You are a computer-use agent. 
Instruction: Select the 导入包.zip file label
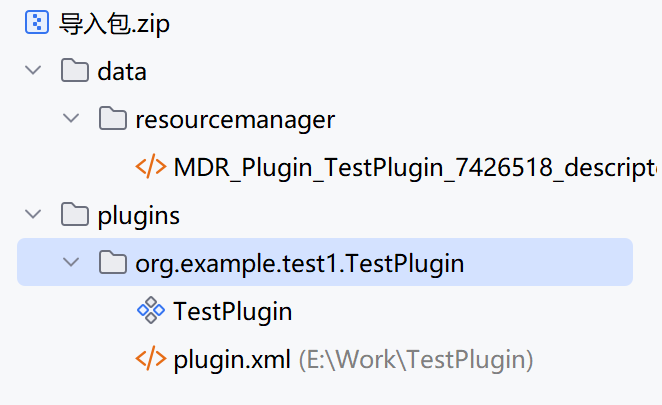[115, 24]
